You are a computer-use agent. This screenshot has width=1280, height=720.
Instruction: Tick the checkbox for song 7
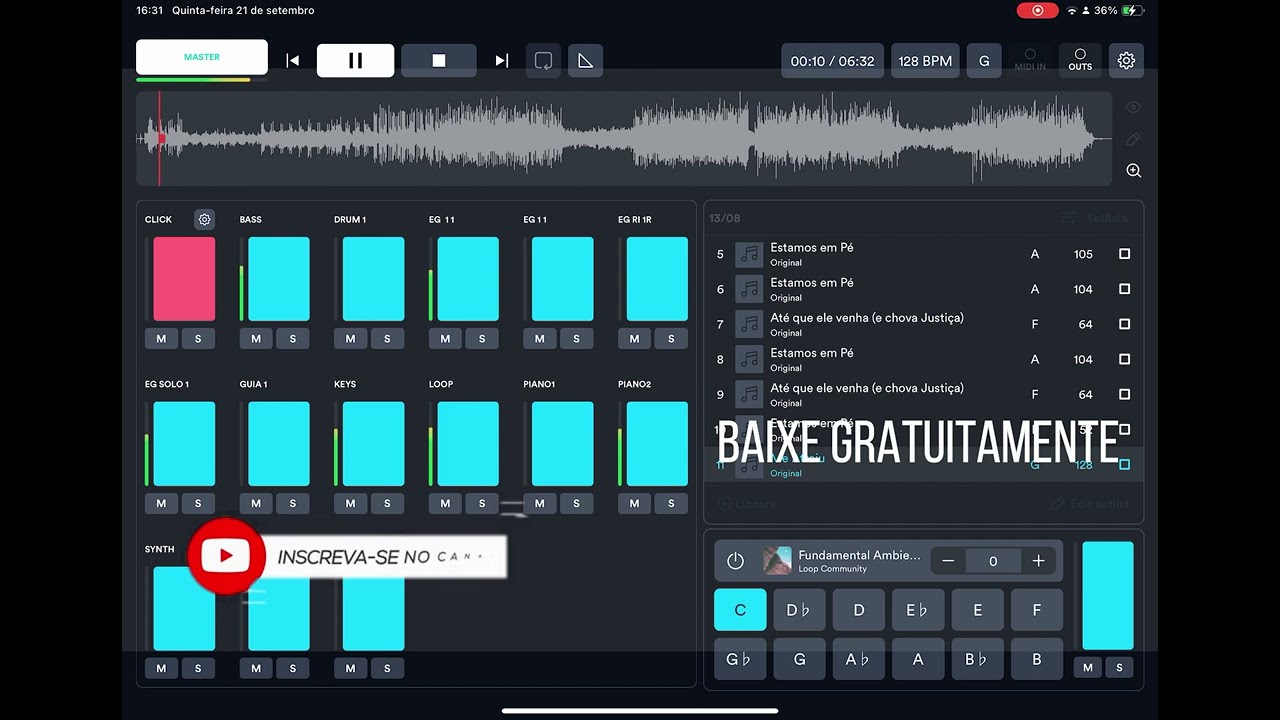(x=1124, y=324)
